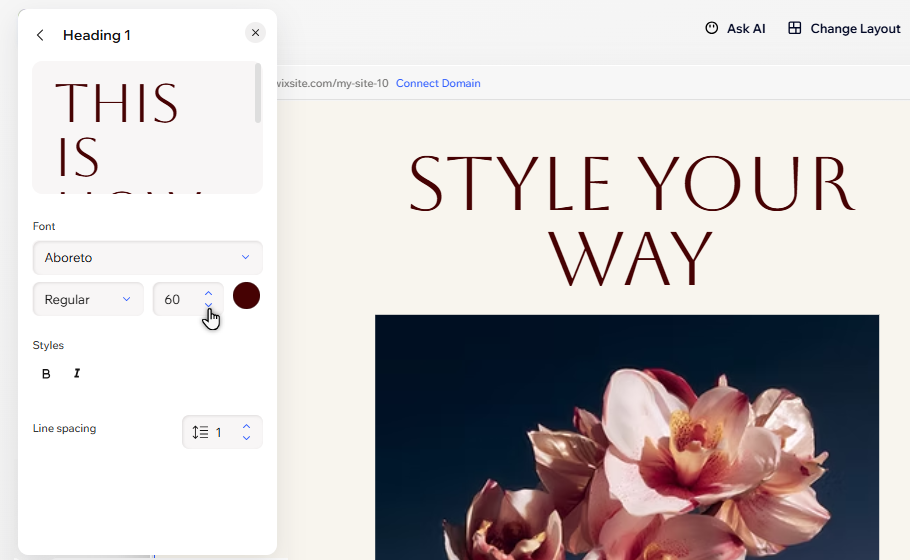Select the orchid flower image
Image resolution: width=910 pixels, height=560 pixels.
627,438
